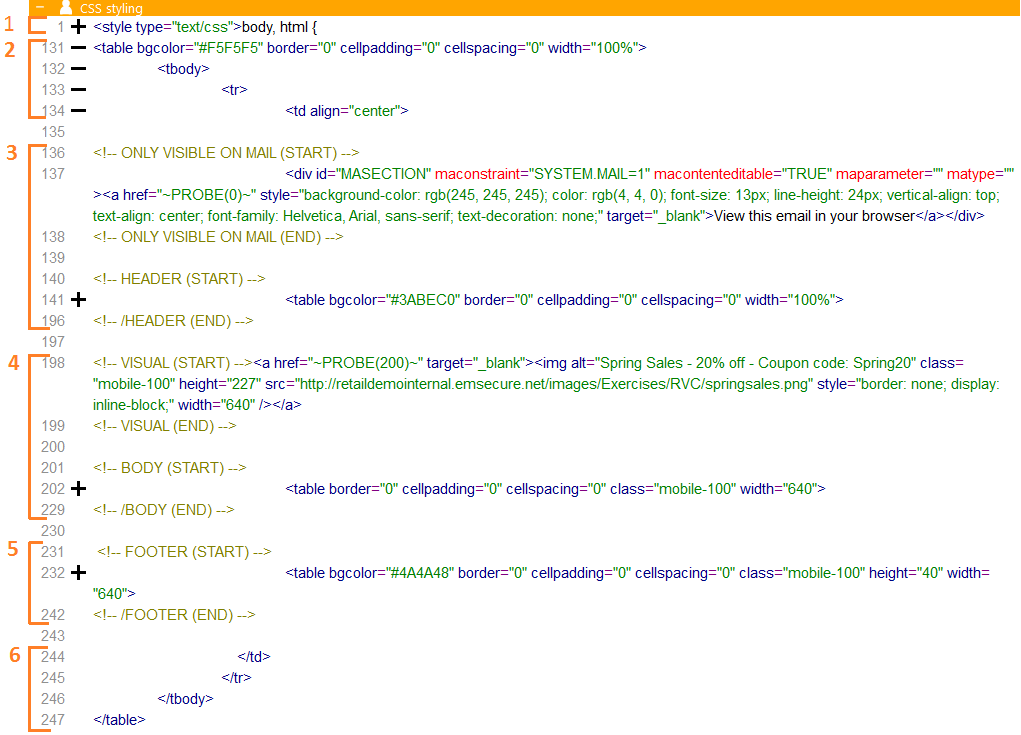Viewport: 1021px width, 735px height.
Task: Fold the td align center on line 134
Action: pos(79,111)
